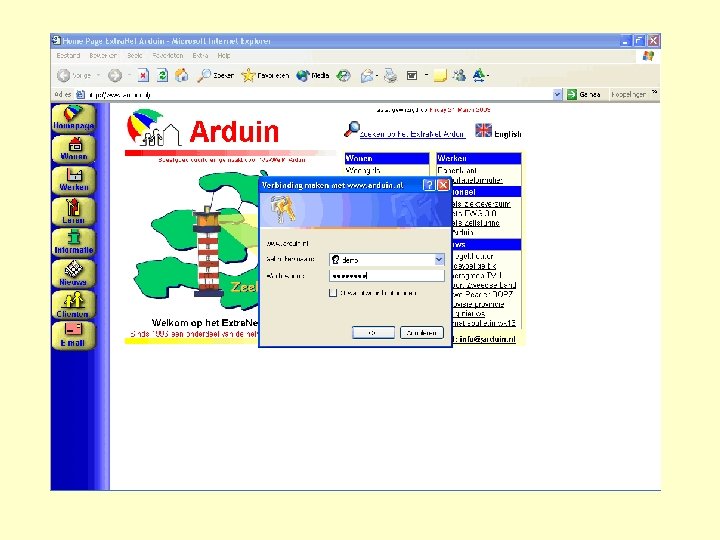Viewport: 720px width, 540px height.
Task: Refresh the page with the green arrows icon
Action: (x=163, y=75)
